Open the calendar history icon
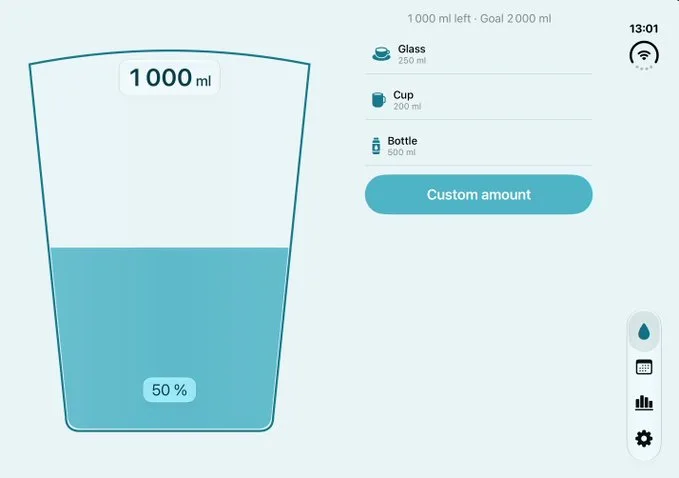The height and width of the screenshot is (478, 679). point(644,367)
